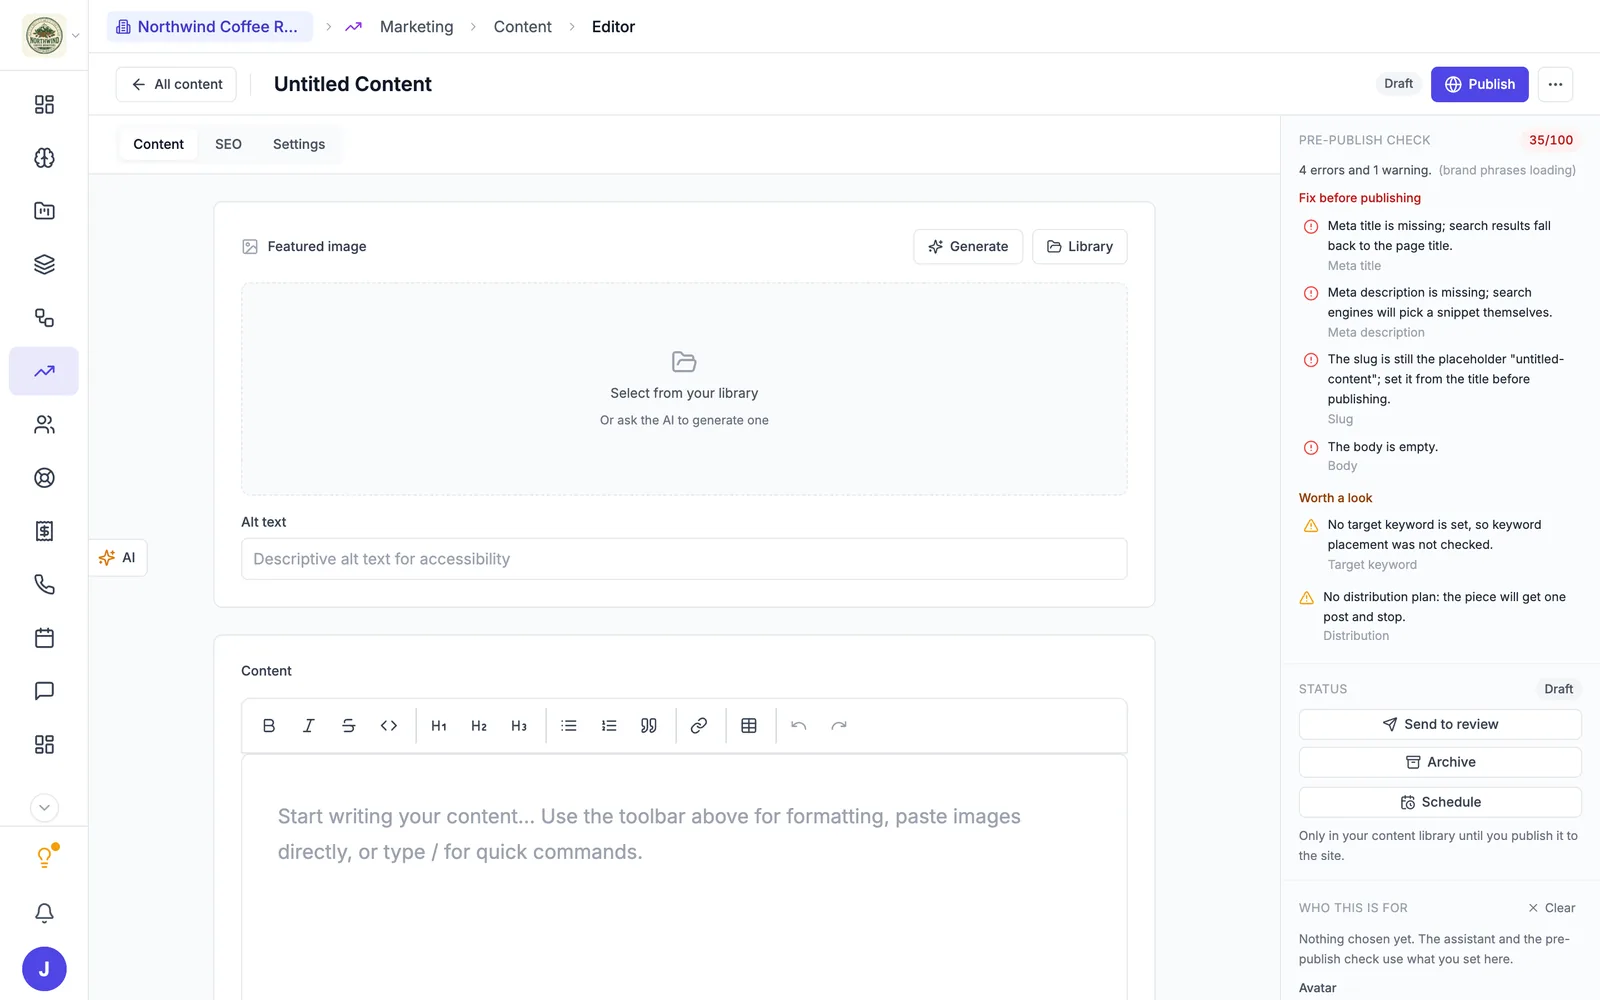Open the AI assistant side tab
The width and height of the screenshot is (1600, 1000).
[118, 558]
